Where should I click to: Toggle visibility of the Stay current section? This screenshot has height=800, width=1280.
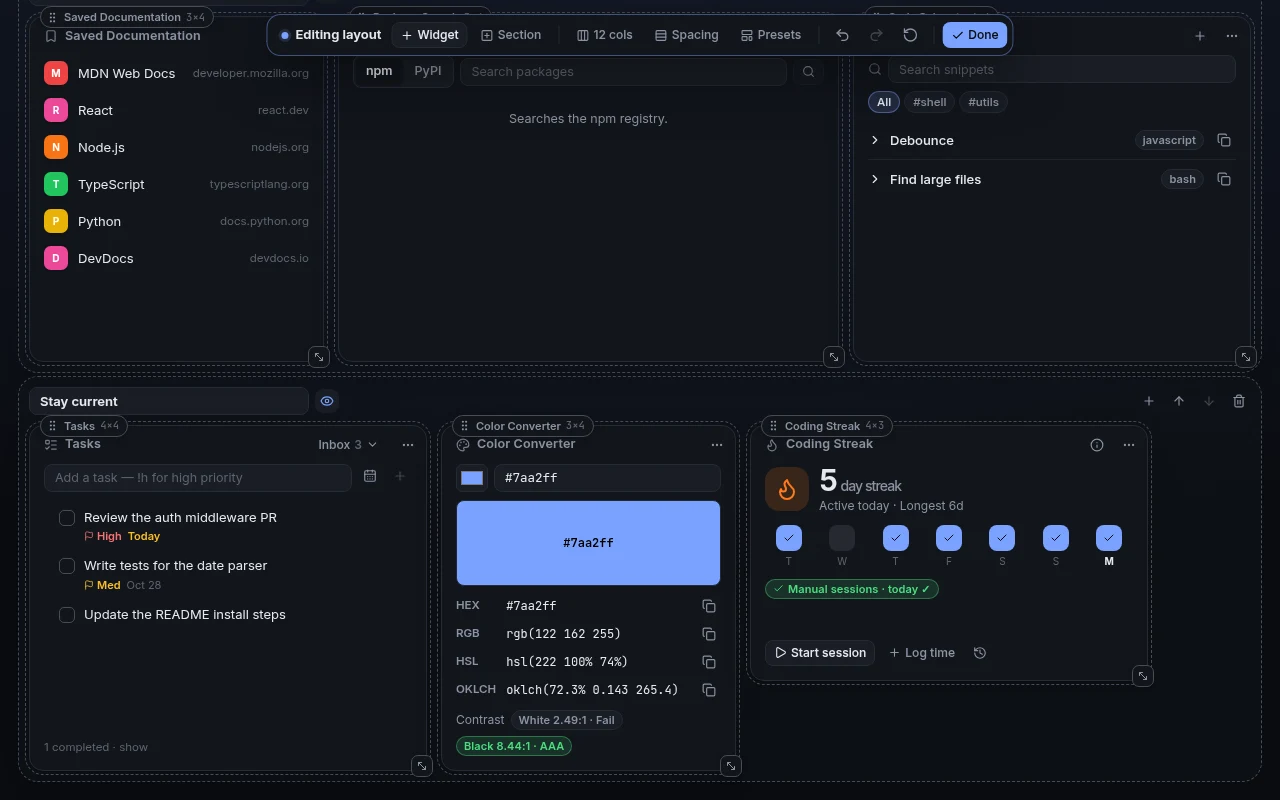click(327, 401)
